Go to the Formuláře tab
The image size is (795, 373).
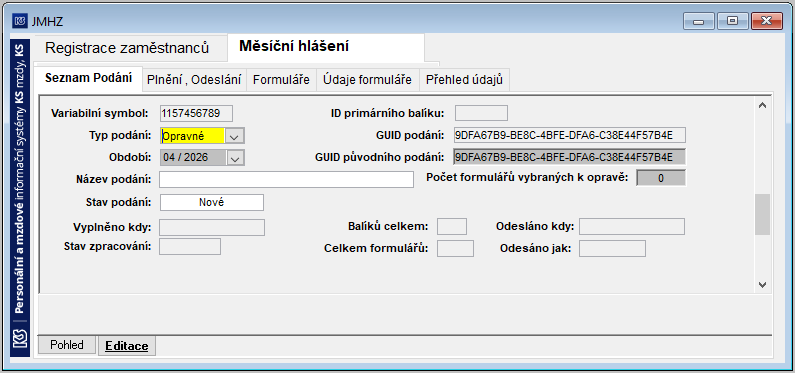[281, 80]
